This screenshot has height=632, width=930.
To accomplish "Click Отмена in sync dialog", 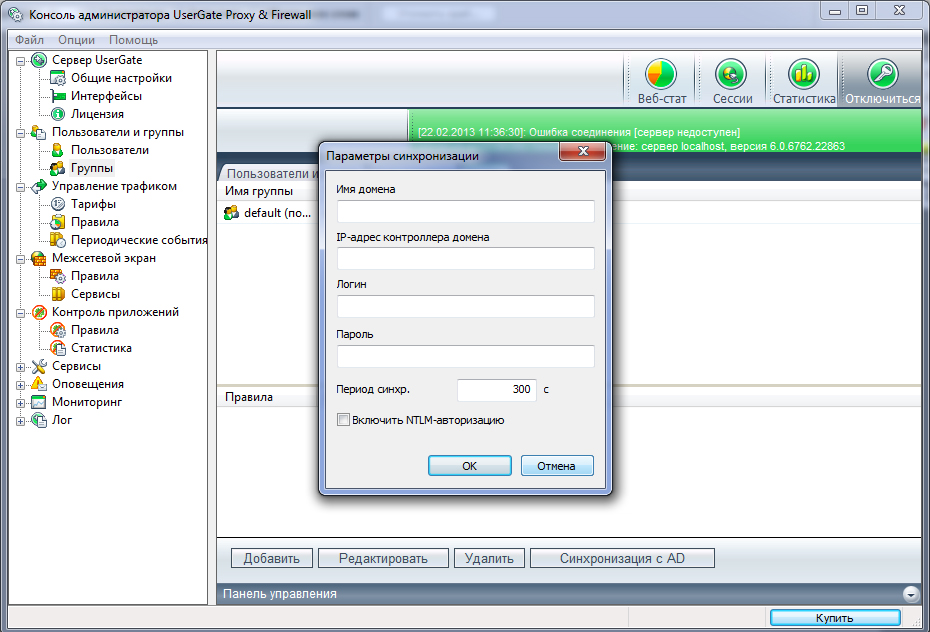I will coord(556,465).
